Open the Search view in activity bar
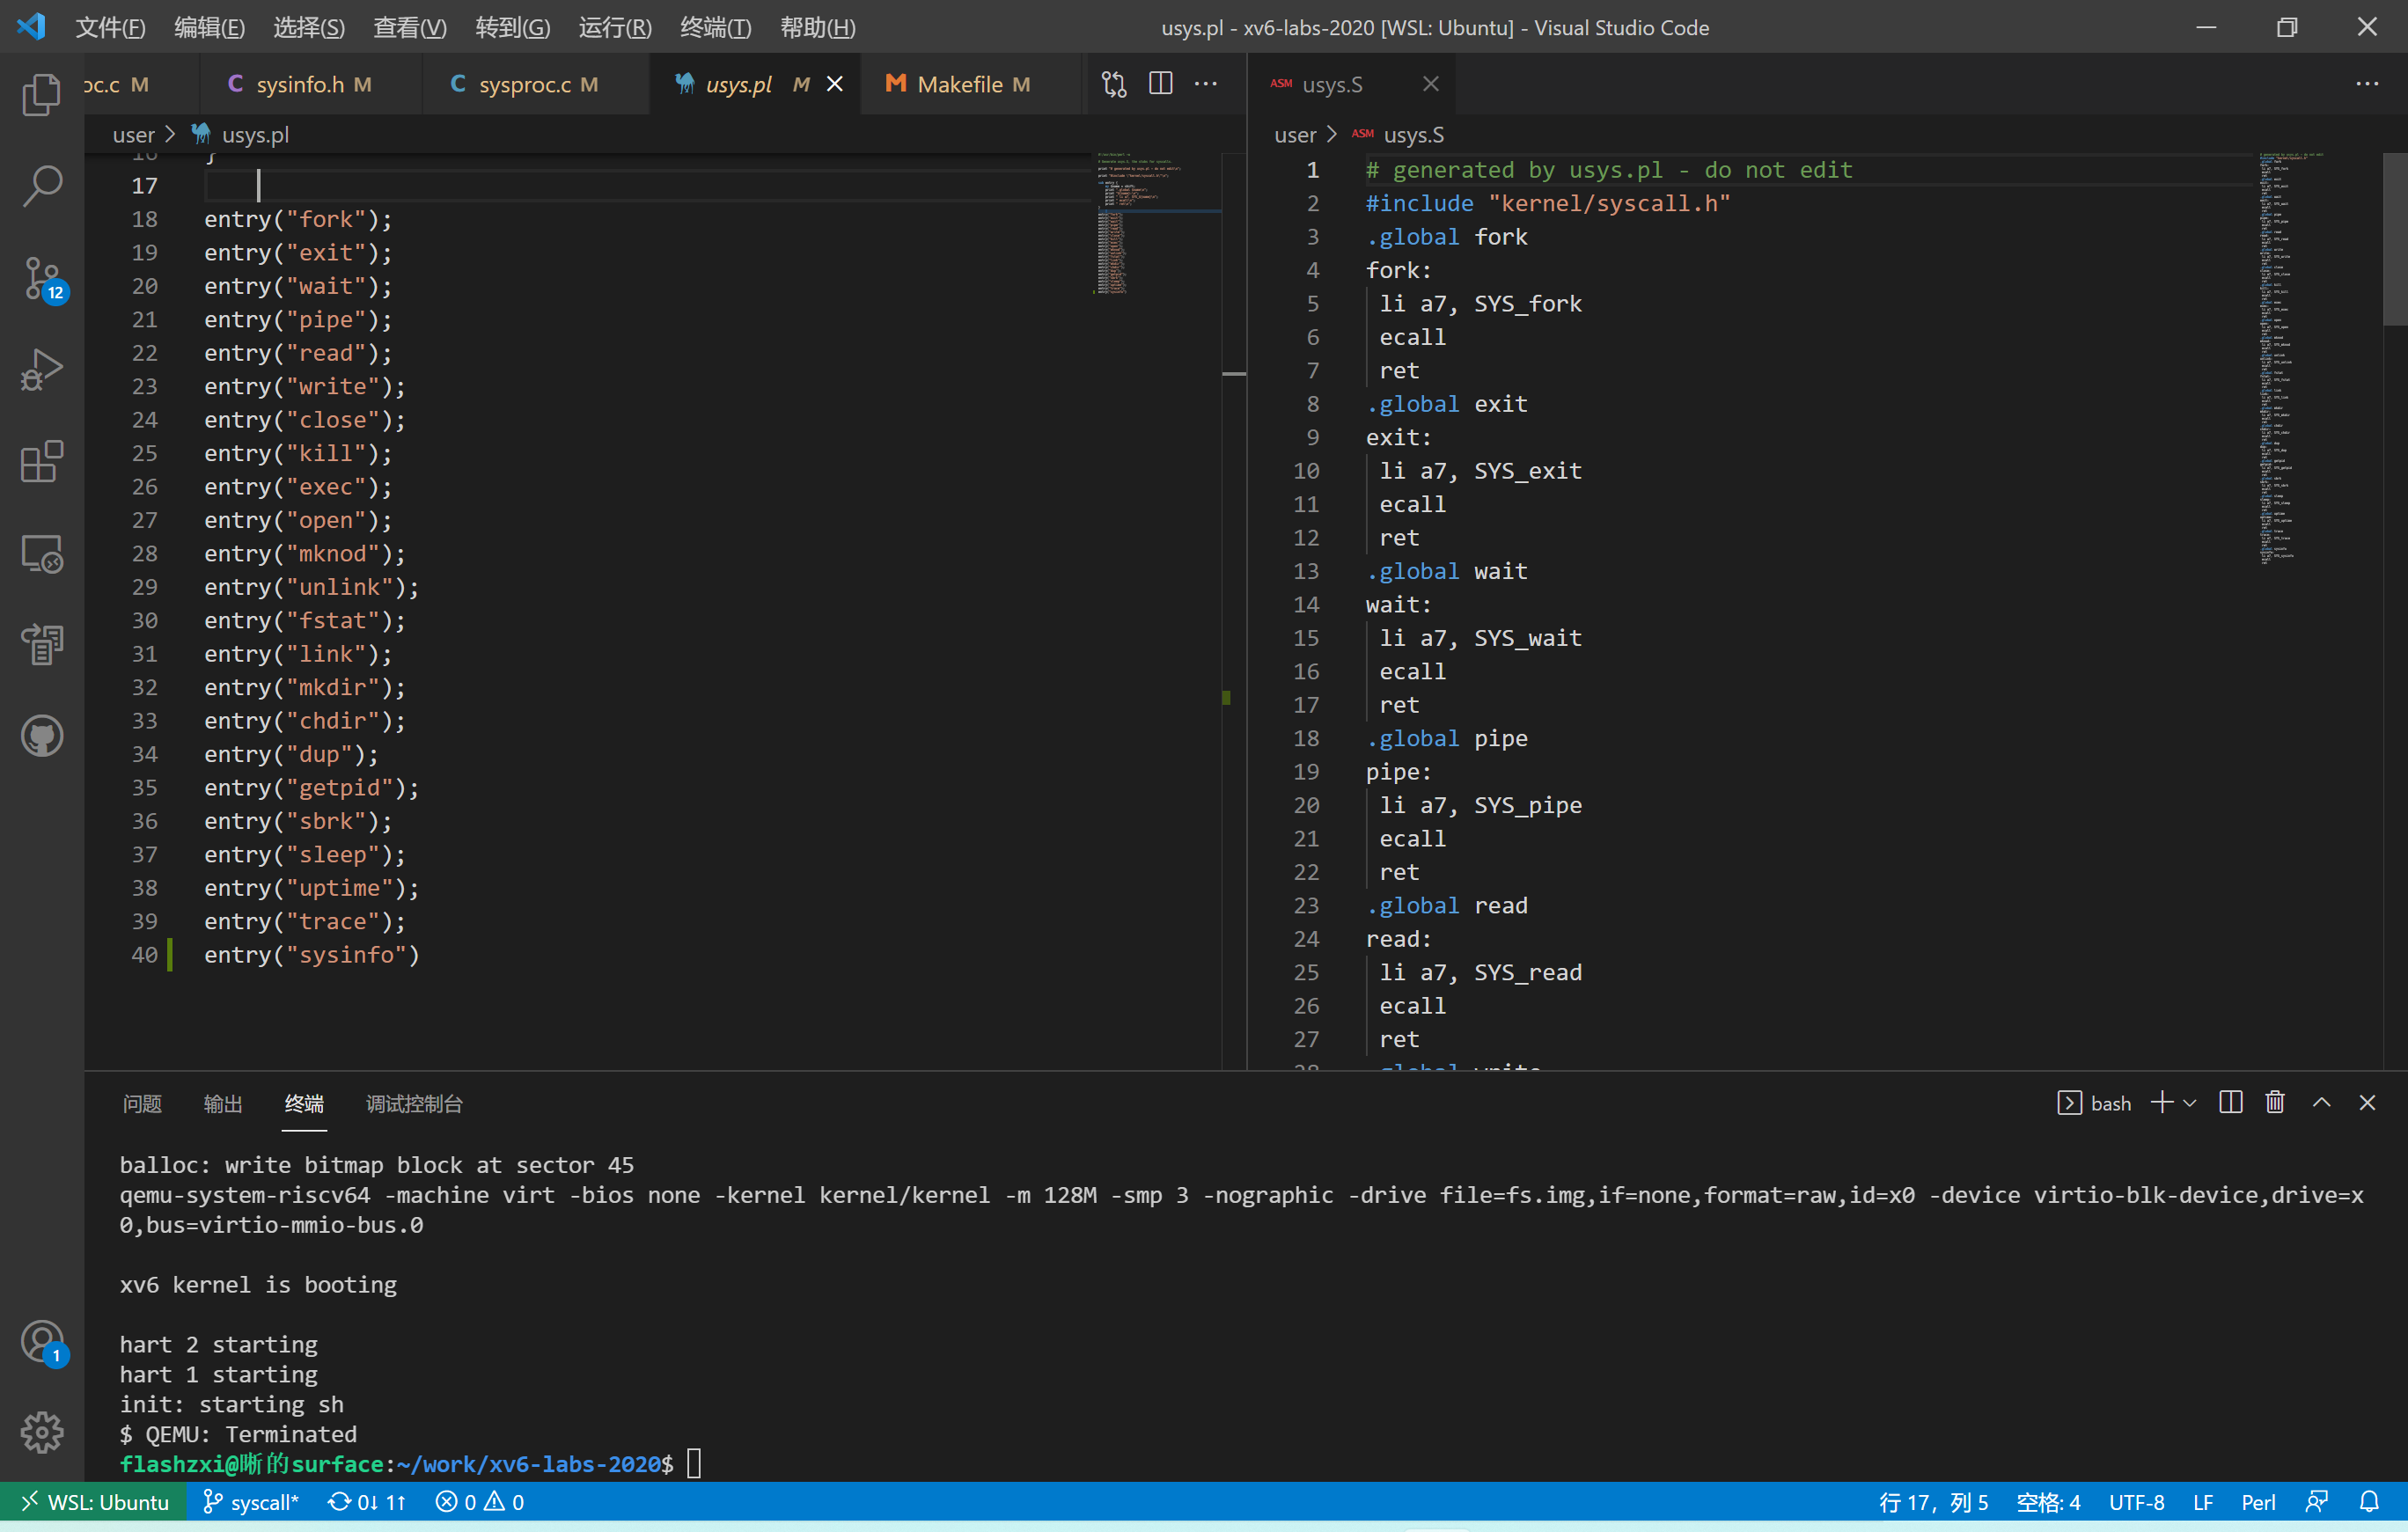This screenshot has width=2408, height=1532. [42, 186]
